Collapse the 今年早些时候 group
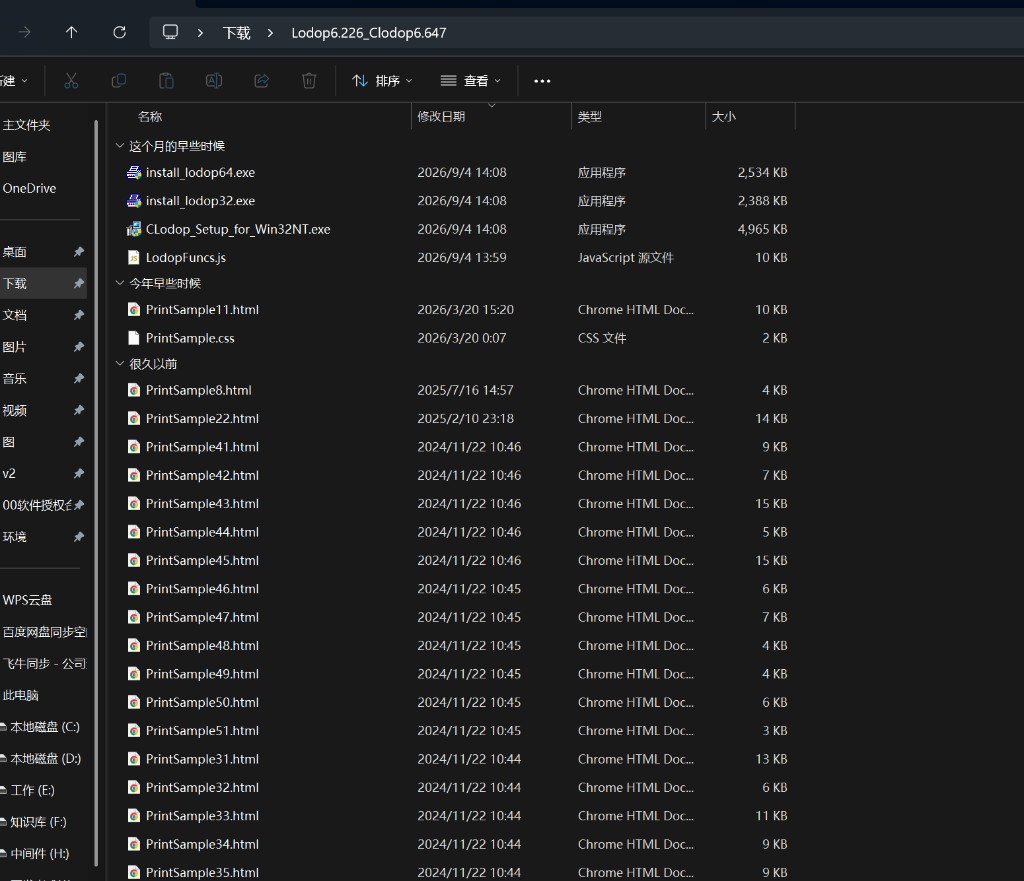The height and width of the screenshot is (881, 1024). 120,283
